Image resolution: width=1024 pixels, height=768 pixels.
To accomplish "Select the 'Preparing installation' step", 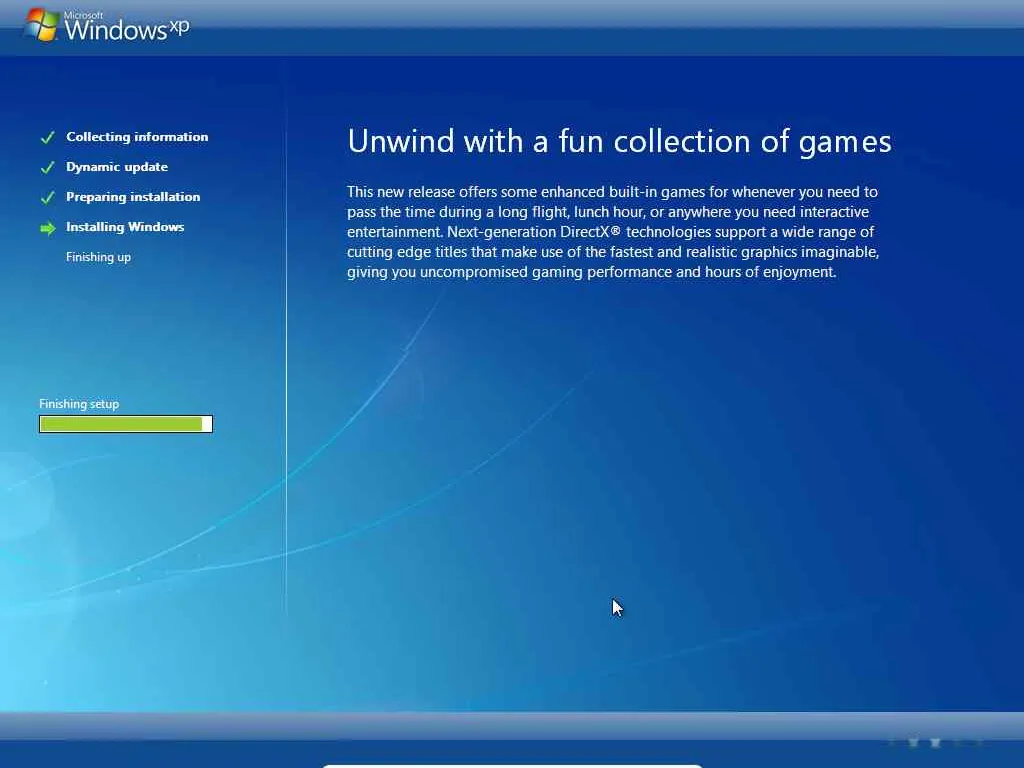I will (x=133, y=197).
